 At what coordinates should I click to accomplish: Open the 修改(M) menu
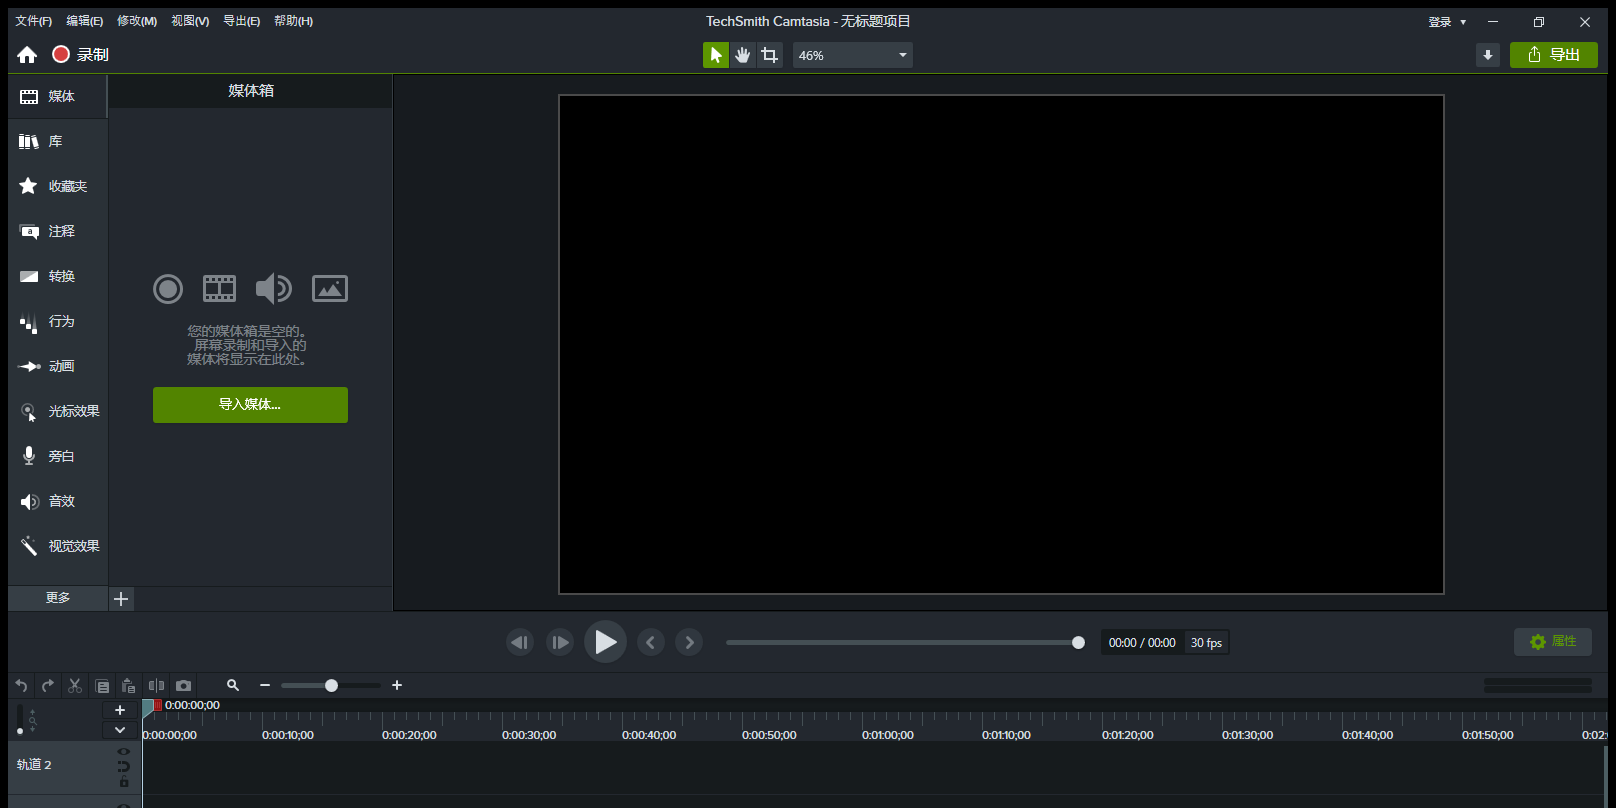137,21
